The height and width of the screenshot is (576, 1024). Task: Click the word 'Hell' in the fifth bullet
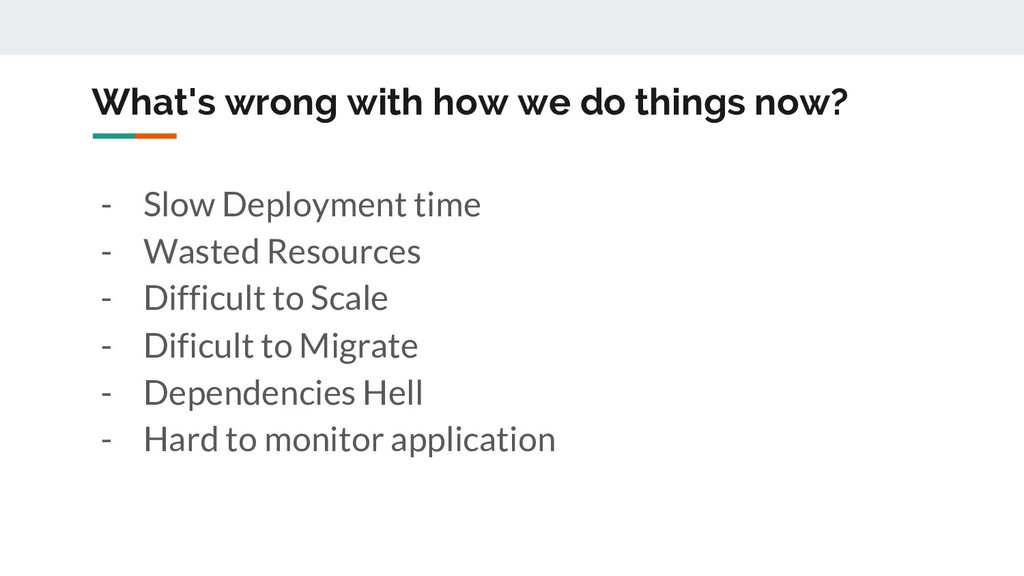[x=393, y=393]
